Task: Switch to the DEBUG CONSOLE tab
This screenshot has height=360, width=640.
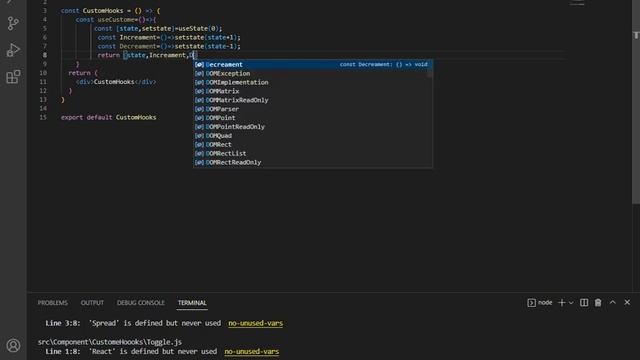Action: (x=141, y=303)
